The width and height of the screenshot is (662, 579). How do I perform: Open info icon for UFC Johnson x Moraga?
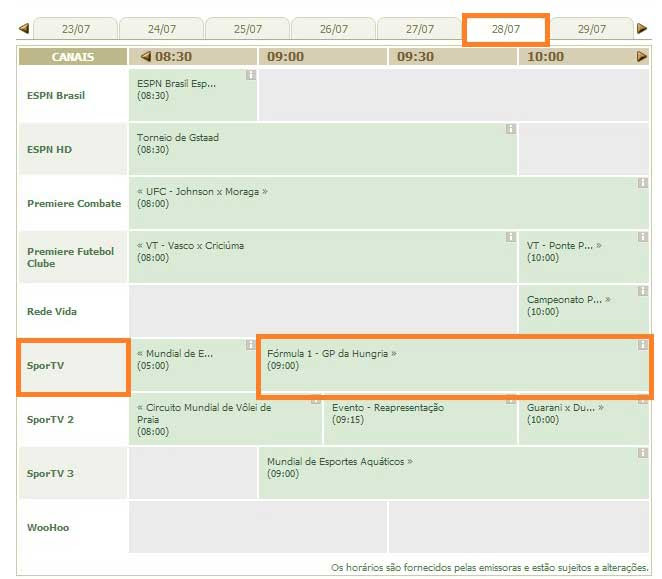[x=643, y=183]
